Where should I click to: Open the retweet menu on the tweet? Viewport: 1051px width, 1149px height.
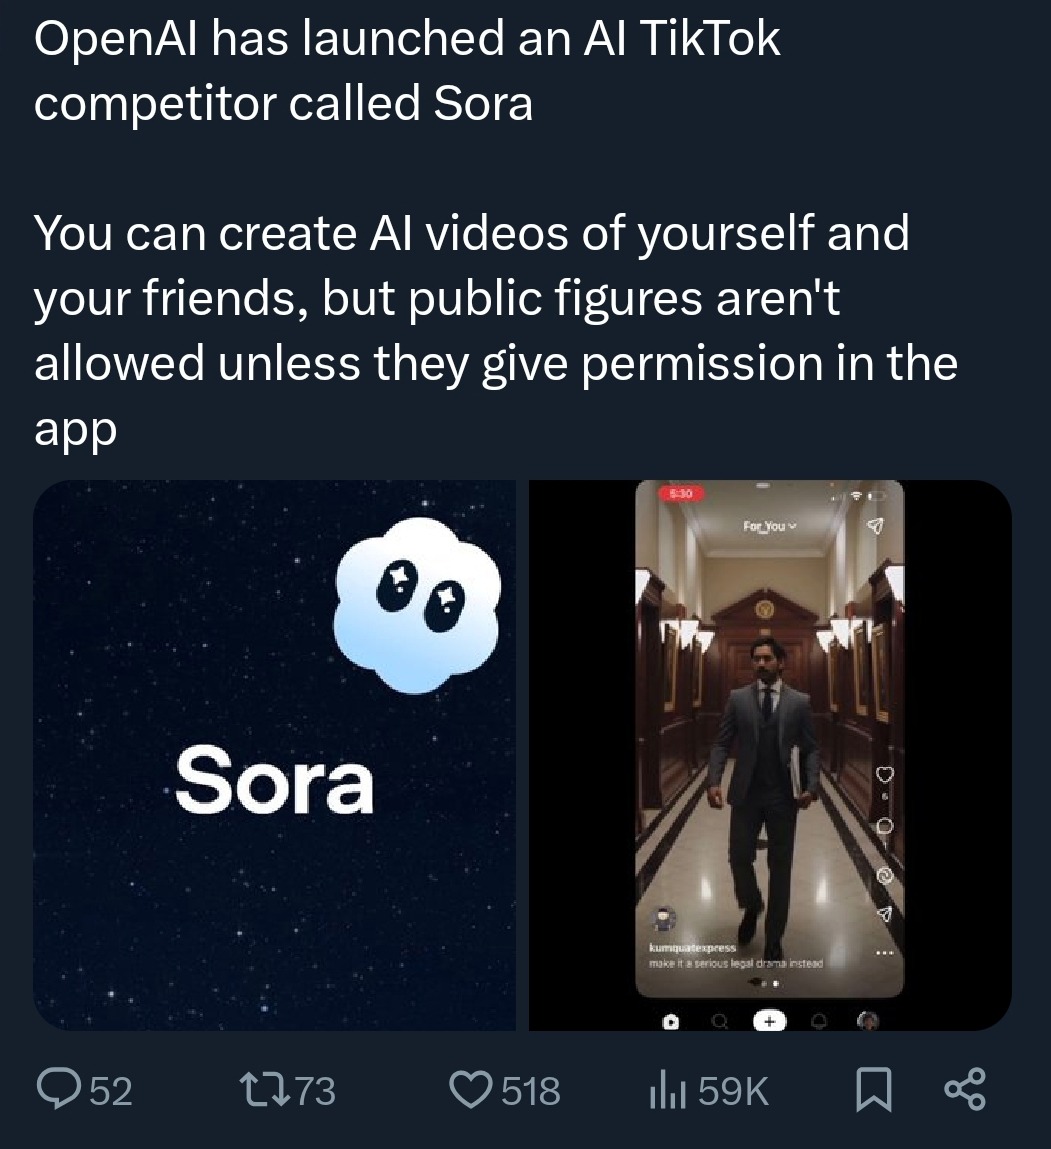coord(262,1091)
